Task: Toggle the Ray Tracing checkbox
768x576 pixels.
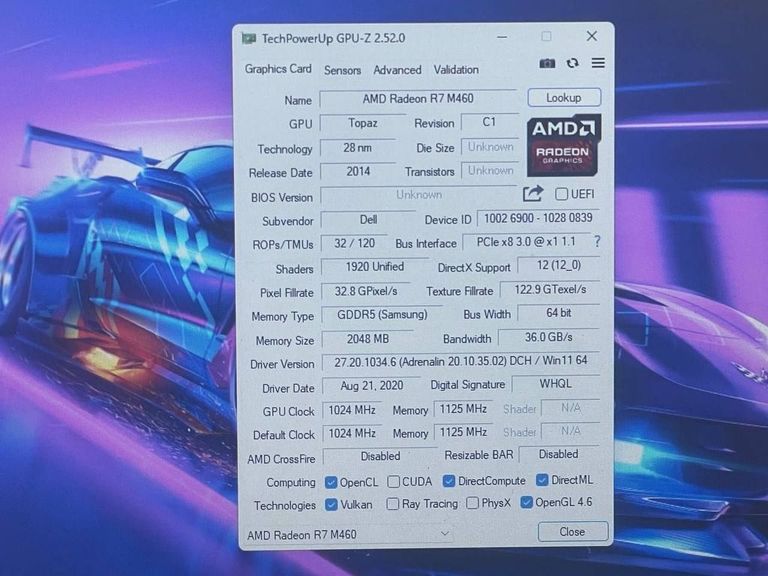Action: click(392, 504)
